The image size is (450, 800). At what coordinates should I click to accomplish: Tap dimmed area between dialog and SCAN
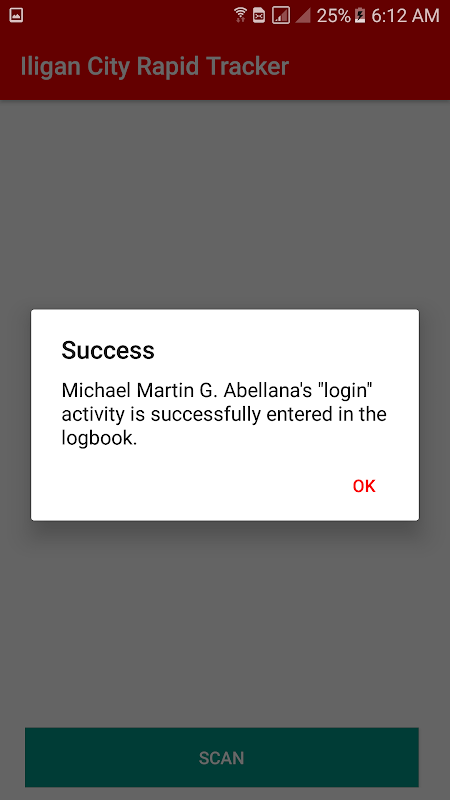point(224,623)
